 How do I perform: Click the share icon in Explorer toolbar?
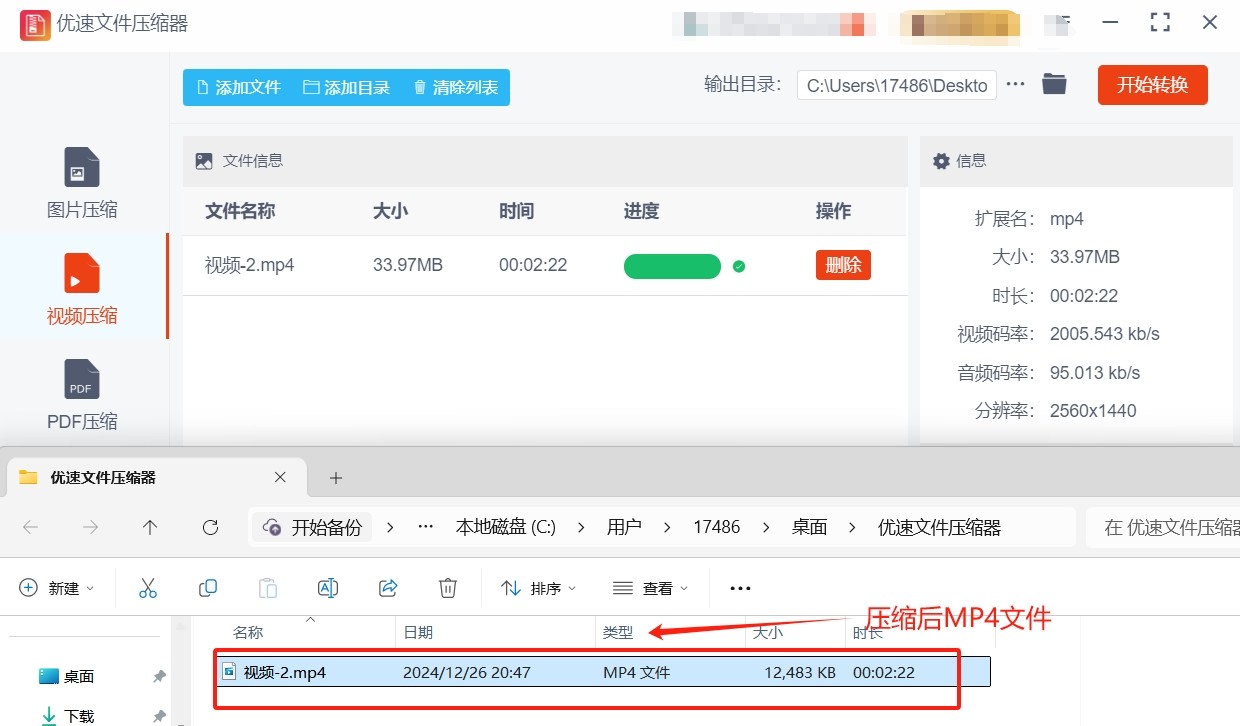coord(388,588)
